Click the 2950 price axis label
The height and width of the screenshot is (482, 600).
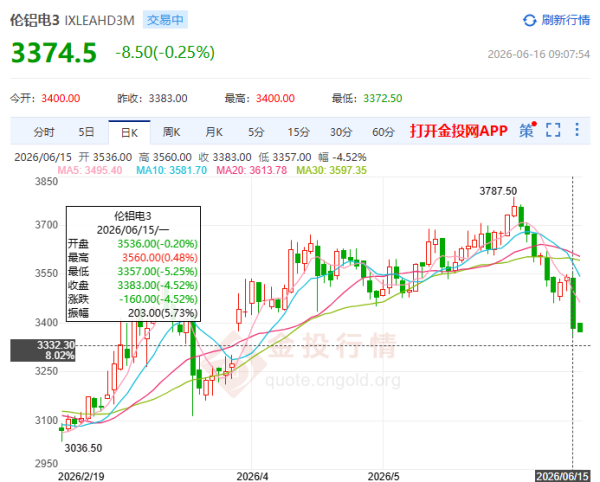click(47, 464)
